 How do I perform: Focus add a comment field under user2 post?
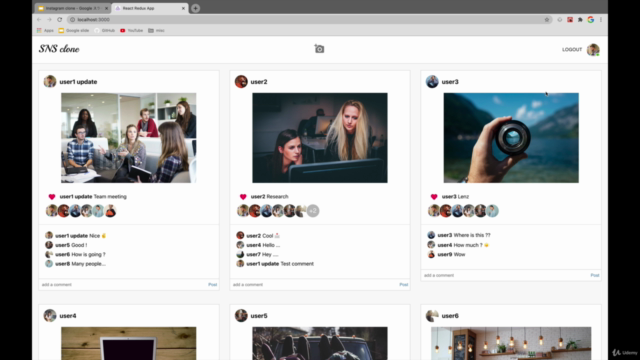[313, 284]
